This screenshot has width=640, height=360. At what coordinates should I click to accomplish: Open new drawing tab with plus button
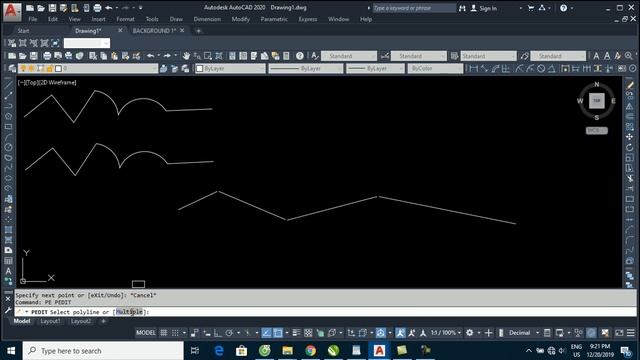(x=198, y=31)
